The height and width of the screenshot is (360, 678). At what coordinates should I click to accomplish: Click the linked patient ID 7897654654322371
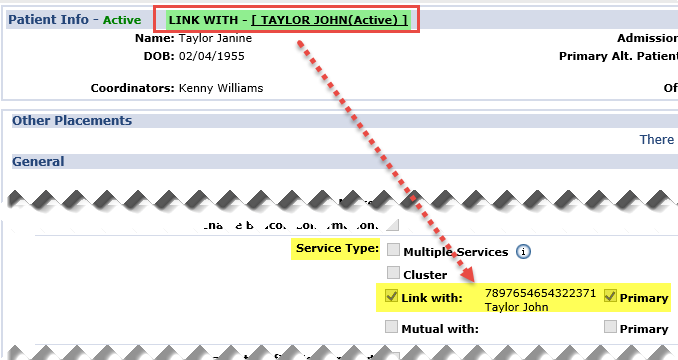[x=540, y=293]
